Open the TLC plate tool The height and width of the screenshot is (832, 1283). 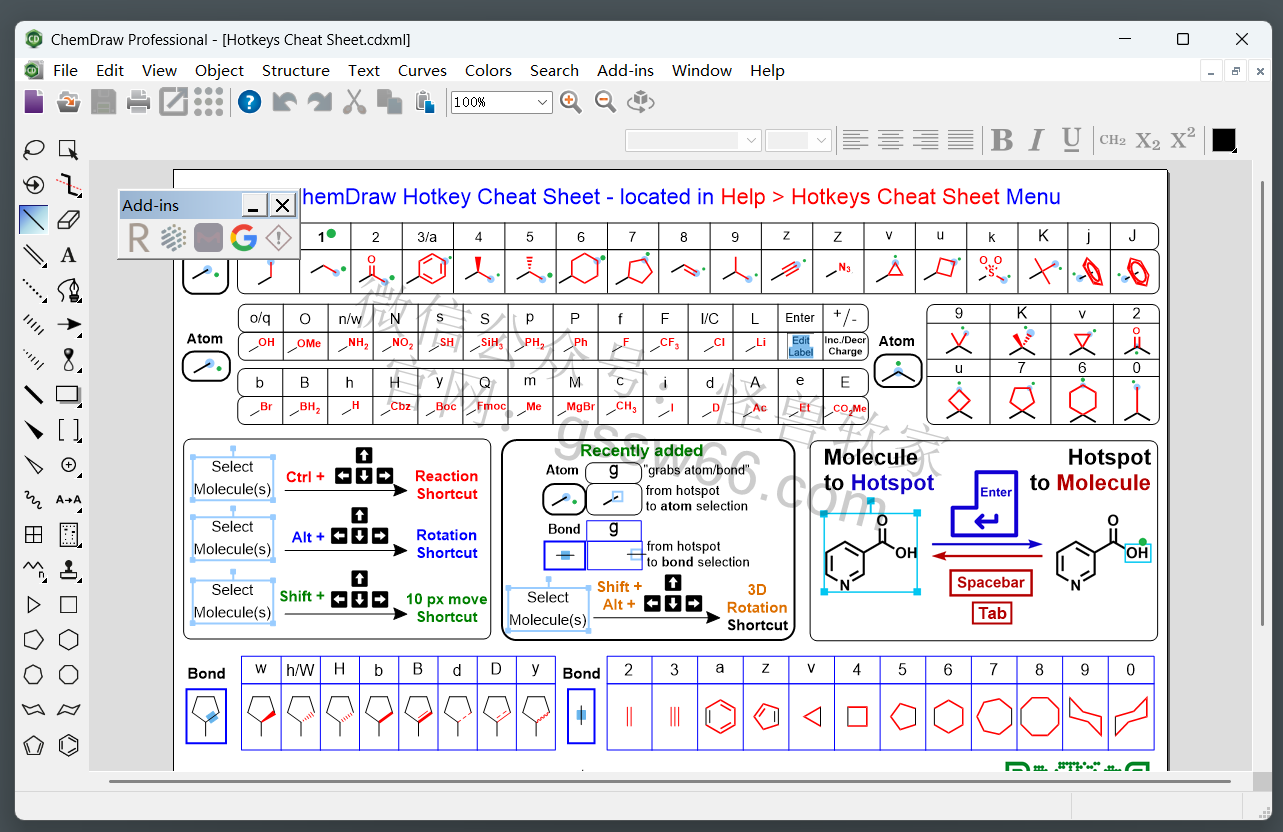[68, 534]
